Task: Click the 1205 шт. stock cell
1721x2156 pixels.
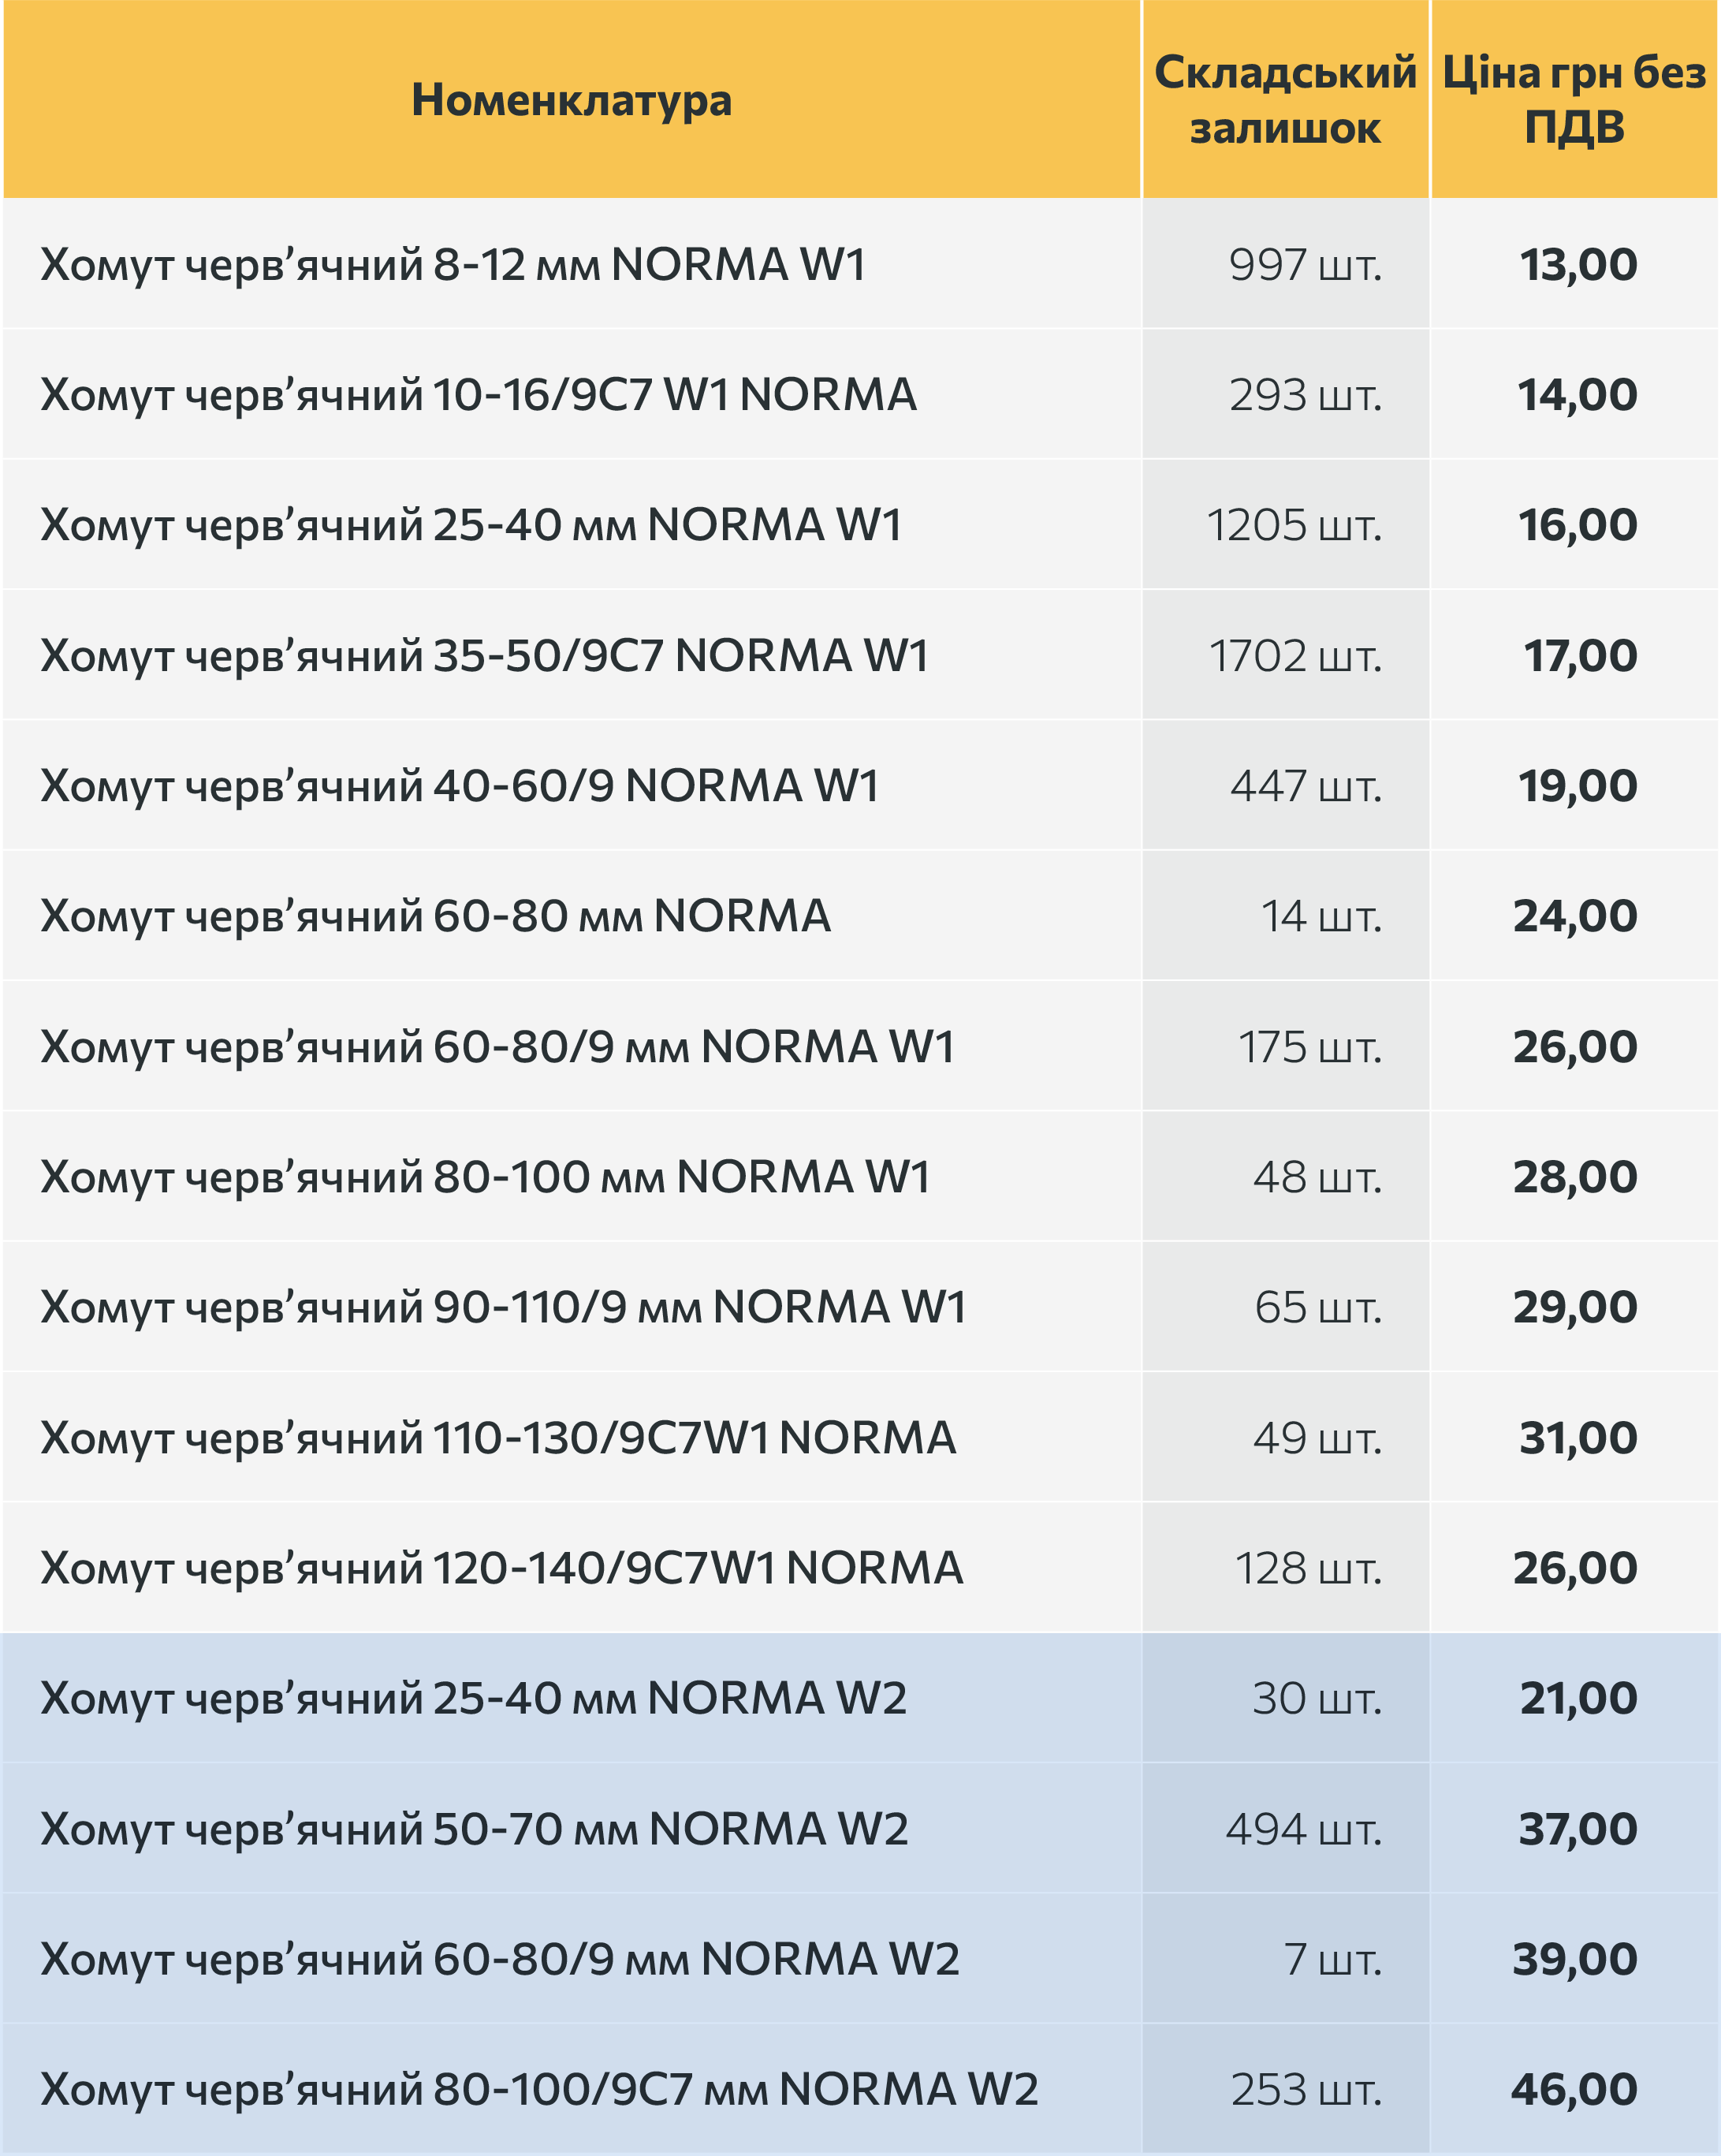Action: coord(1285,525)
